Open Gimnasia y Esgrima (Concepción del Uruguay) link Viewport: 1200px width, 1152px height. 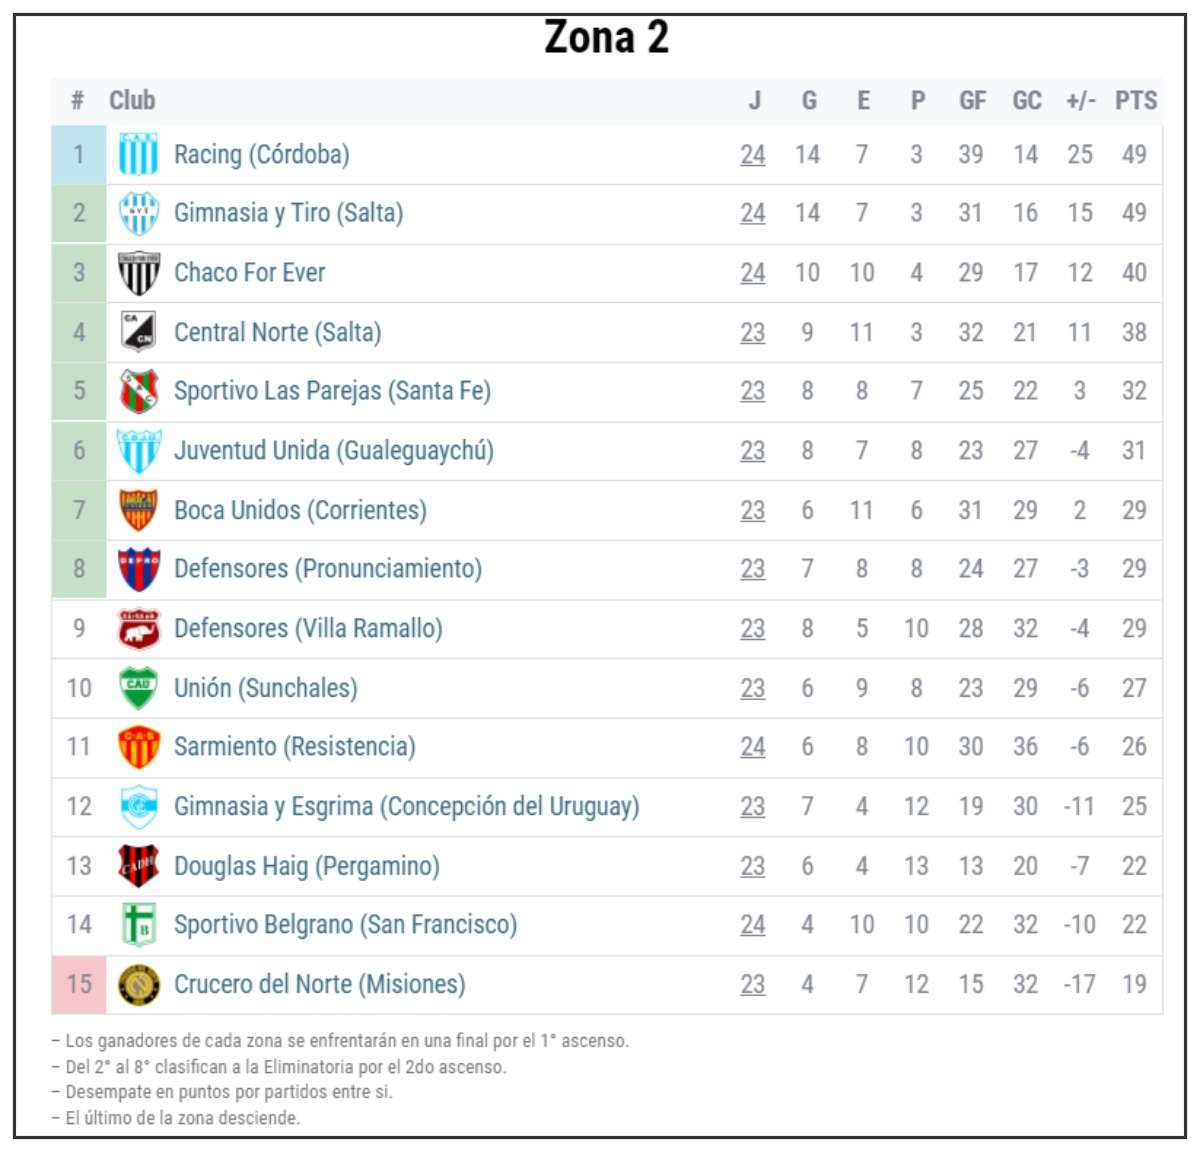[x=406, y=807]
